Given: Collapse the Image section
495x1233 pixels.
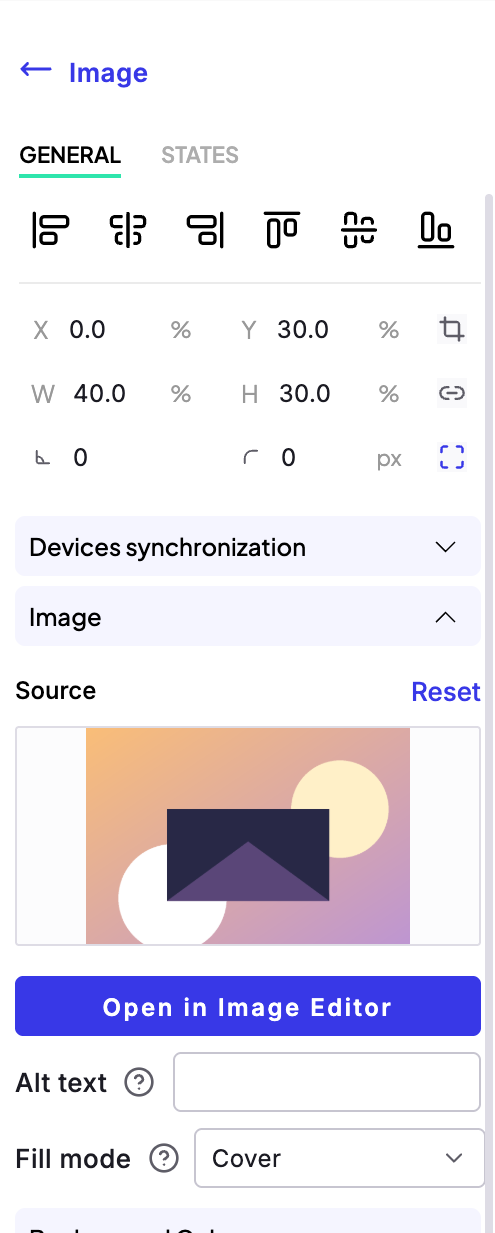Looking at the screenshot, I should point(248,617).
